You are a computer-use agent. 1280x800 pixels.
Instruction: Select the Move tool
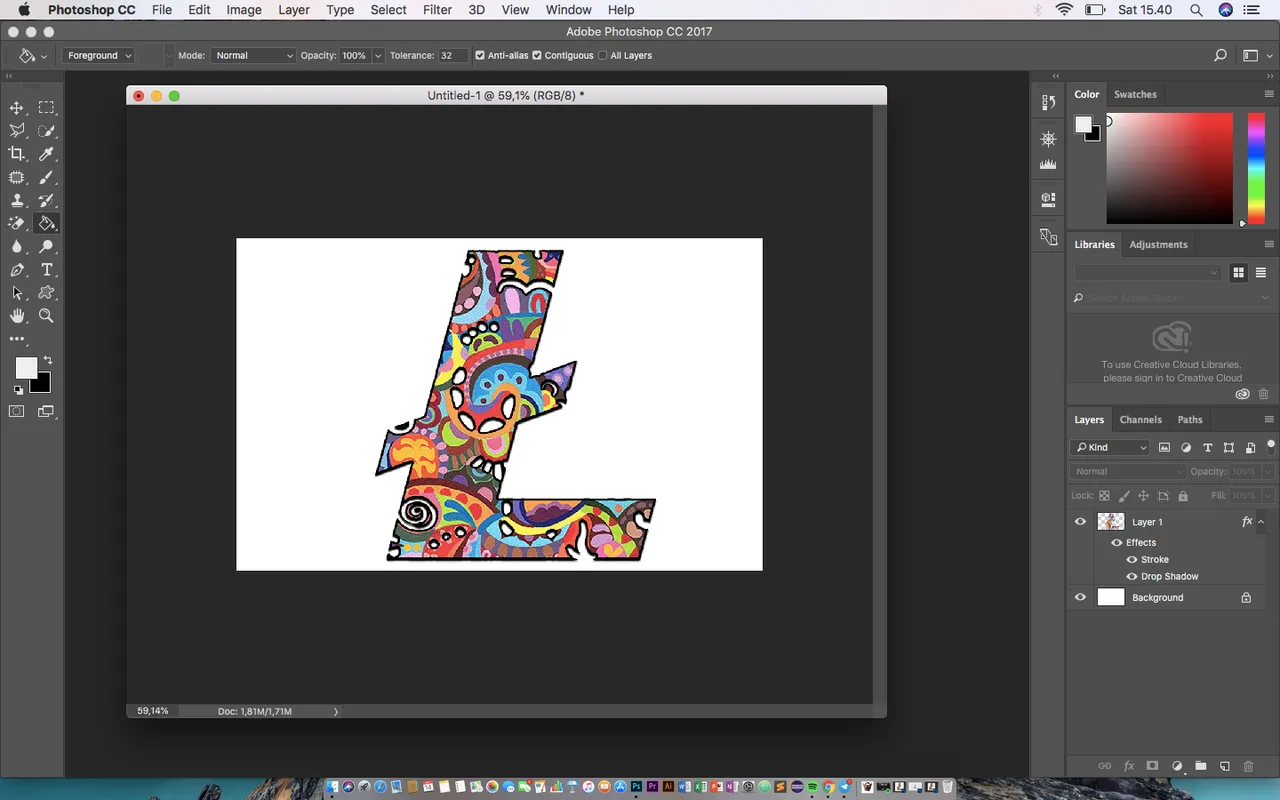point(17,108)
